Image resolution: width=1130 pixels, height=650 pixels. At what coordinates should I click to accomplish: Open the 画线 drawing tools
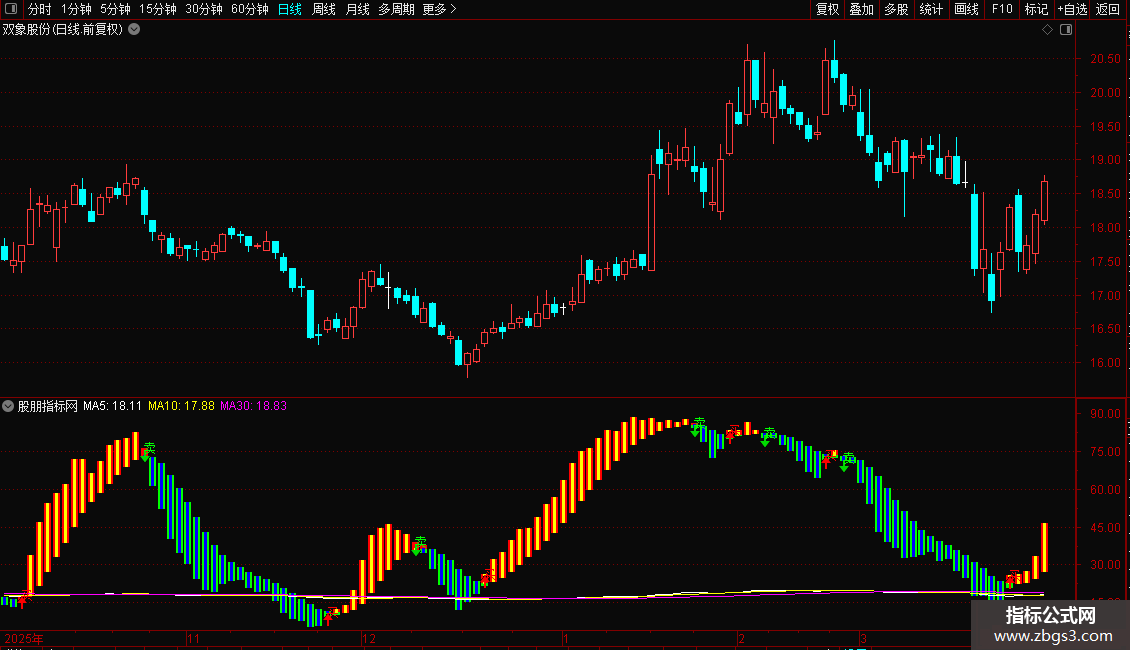point(966,9)
